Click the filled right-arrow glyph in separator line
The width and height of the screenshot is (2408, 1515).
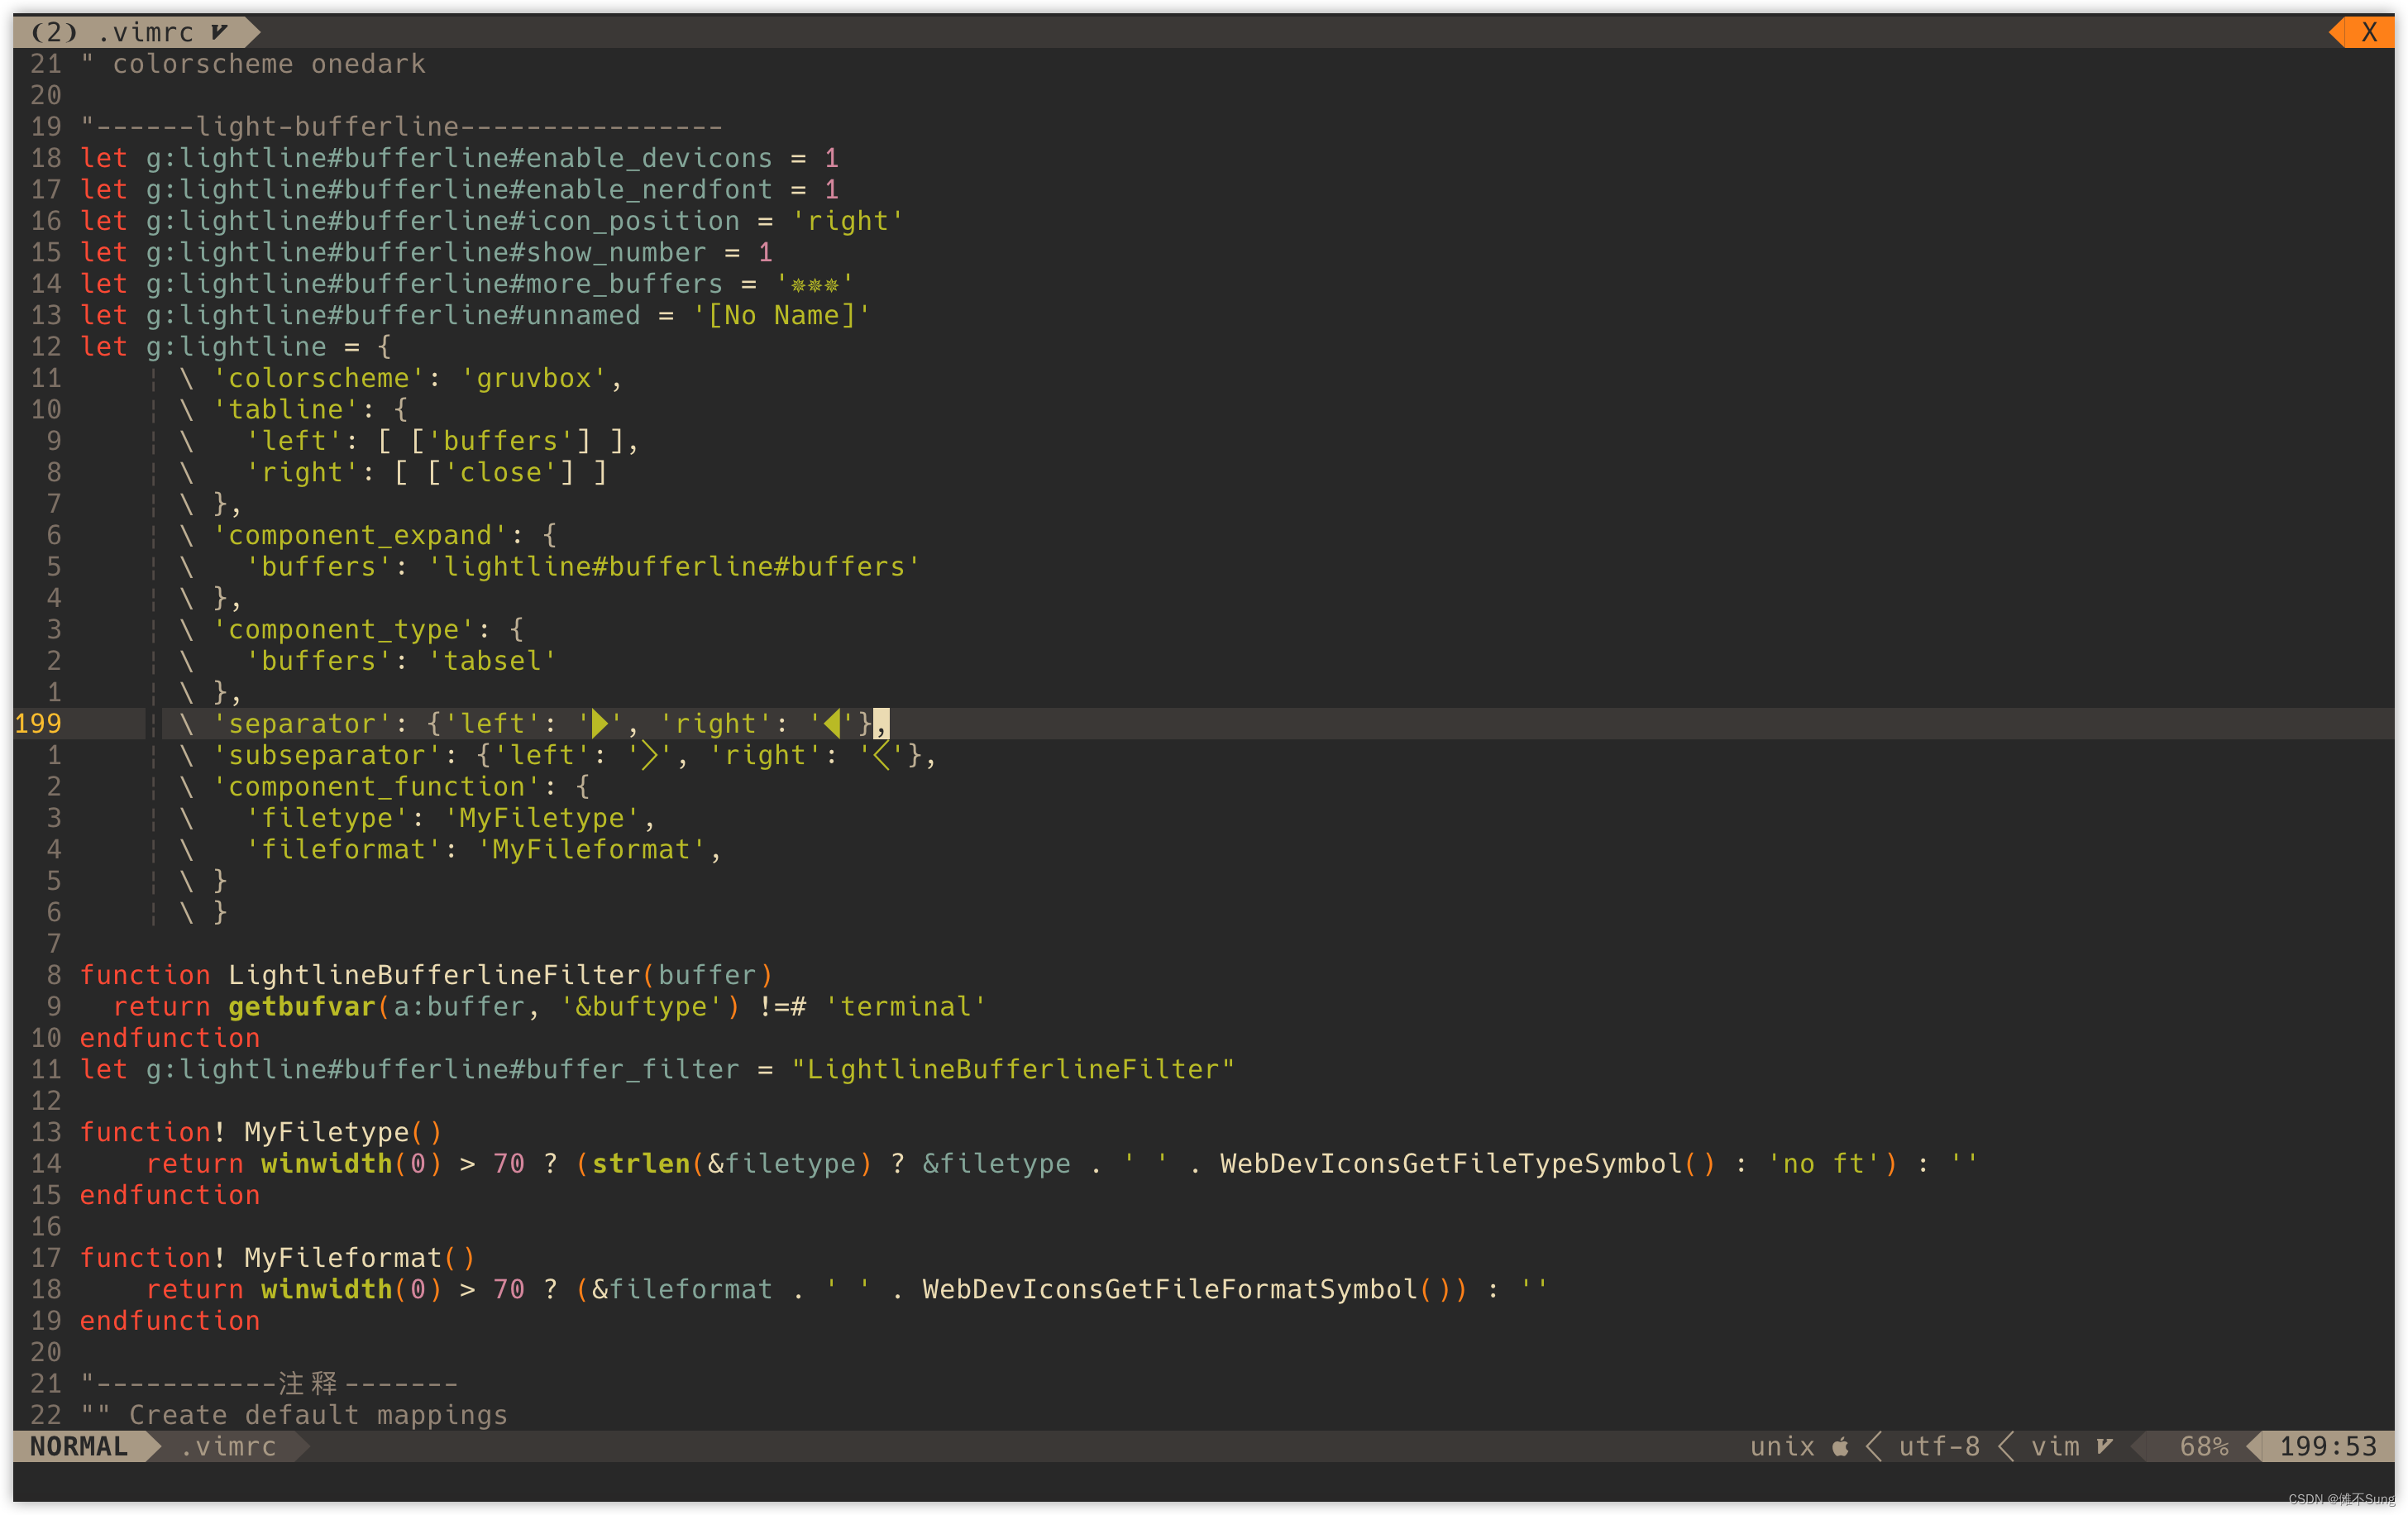click(x=600, y=723)
